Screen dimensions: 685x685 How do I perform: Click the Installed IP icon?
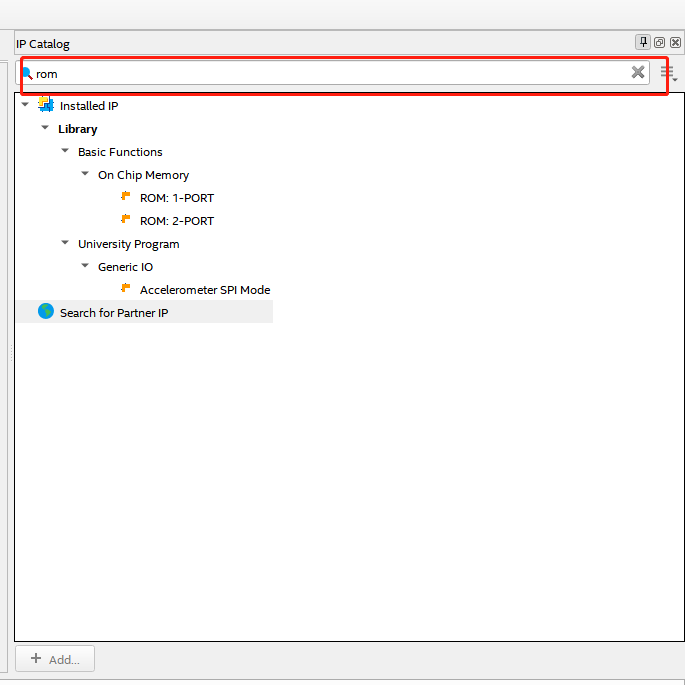45,105
